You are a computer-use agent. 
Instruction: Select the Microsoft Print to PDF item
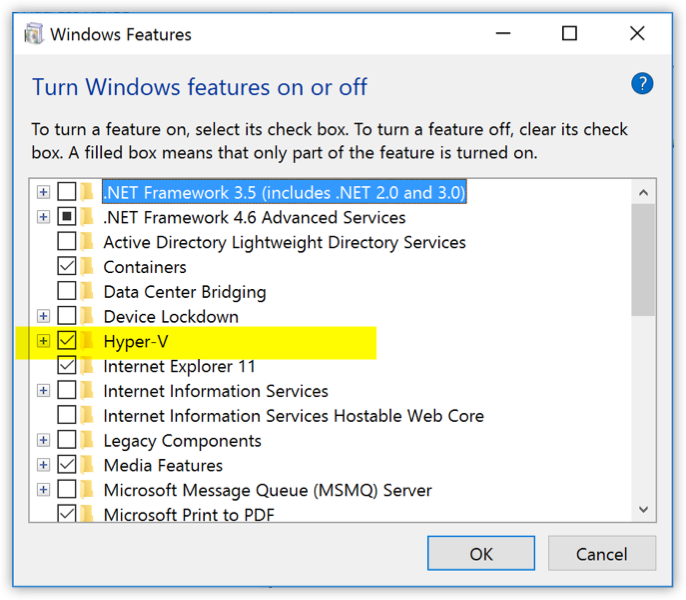point(189,515)
